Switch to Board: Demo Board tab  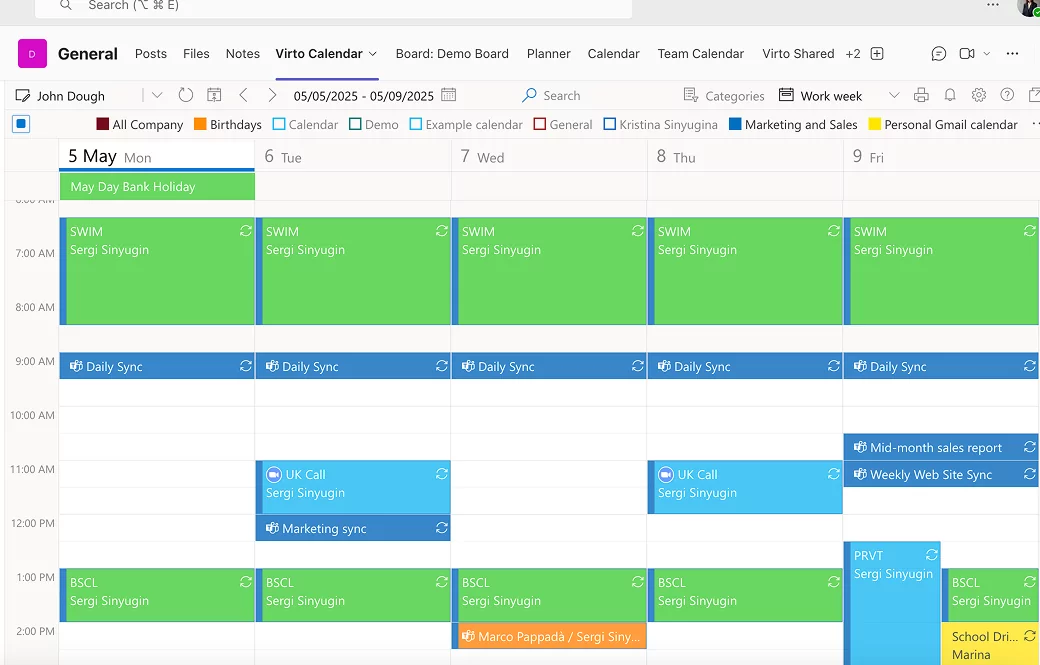pos(452,54)
